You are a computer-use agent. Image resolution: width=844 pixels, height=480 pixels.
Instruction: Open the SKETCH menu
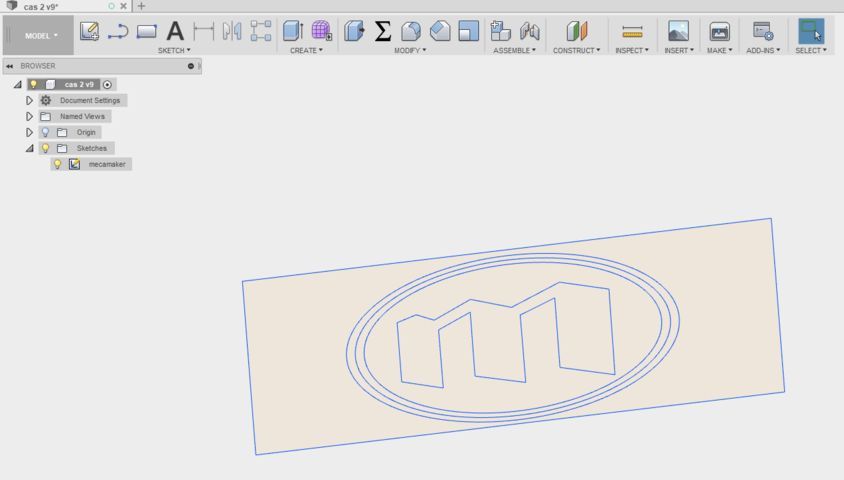[x=174, y=50]
